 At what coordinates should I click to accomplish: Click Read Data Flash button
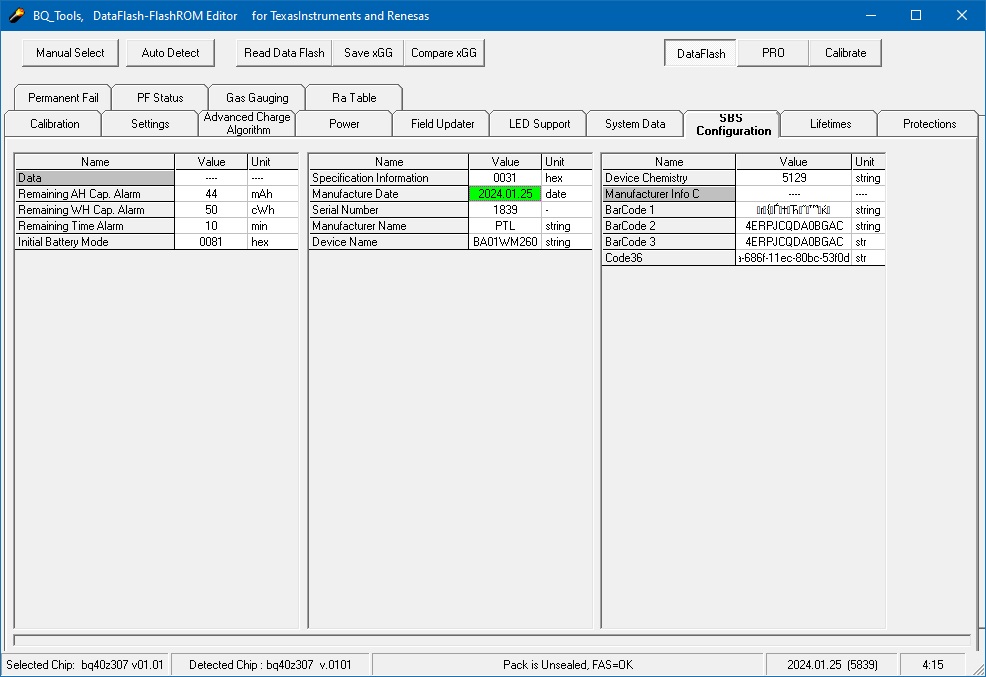click(284, 53)
